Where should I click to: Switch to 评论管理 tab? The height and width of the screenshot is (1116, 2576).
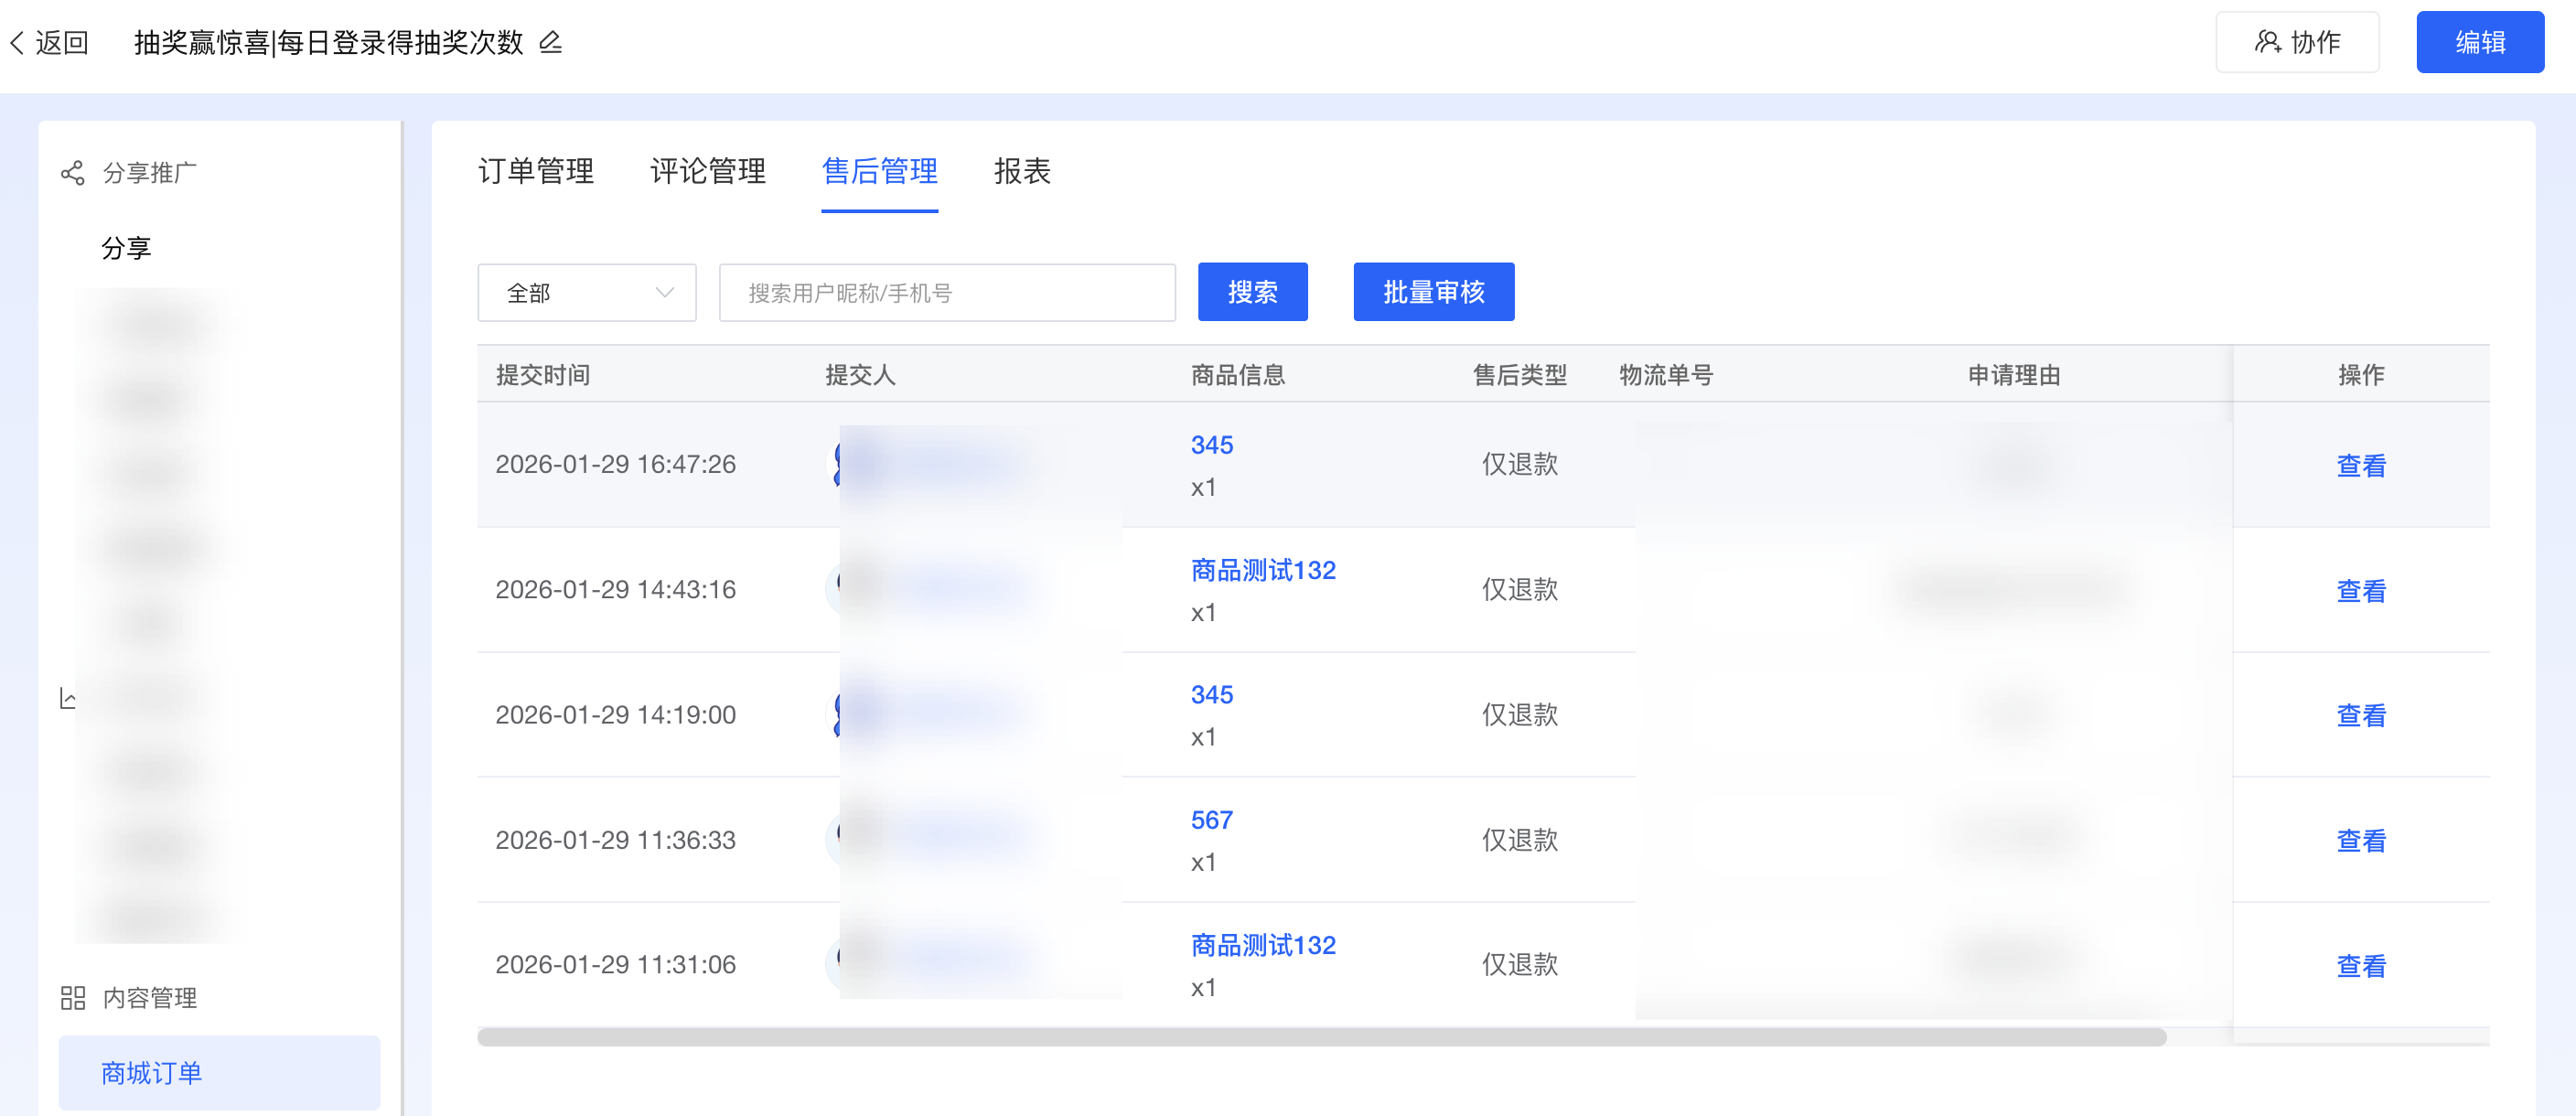pos(707,171)
